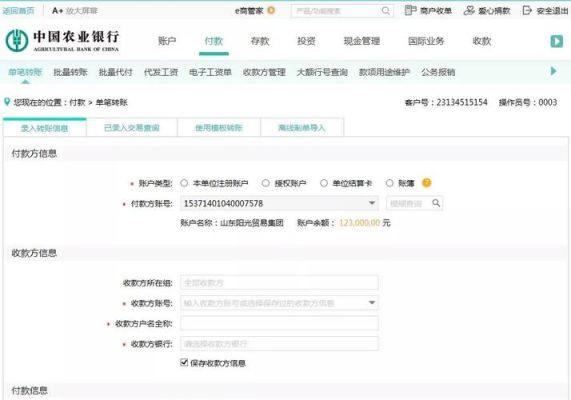Click the magnifier in the 模糊查询 box
The image size is (571, 400).
pos(436,203)
